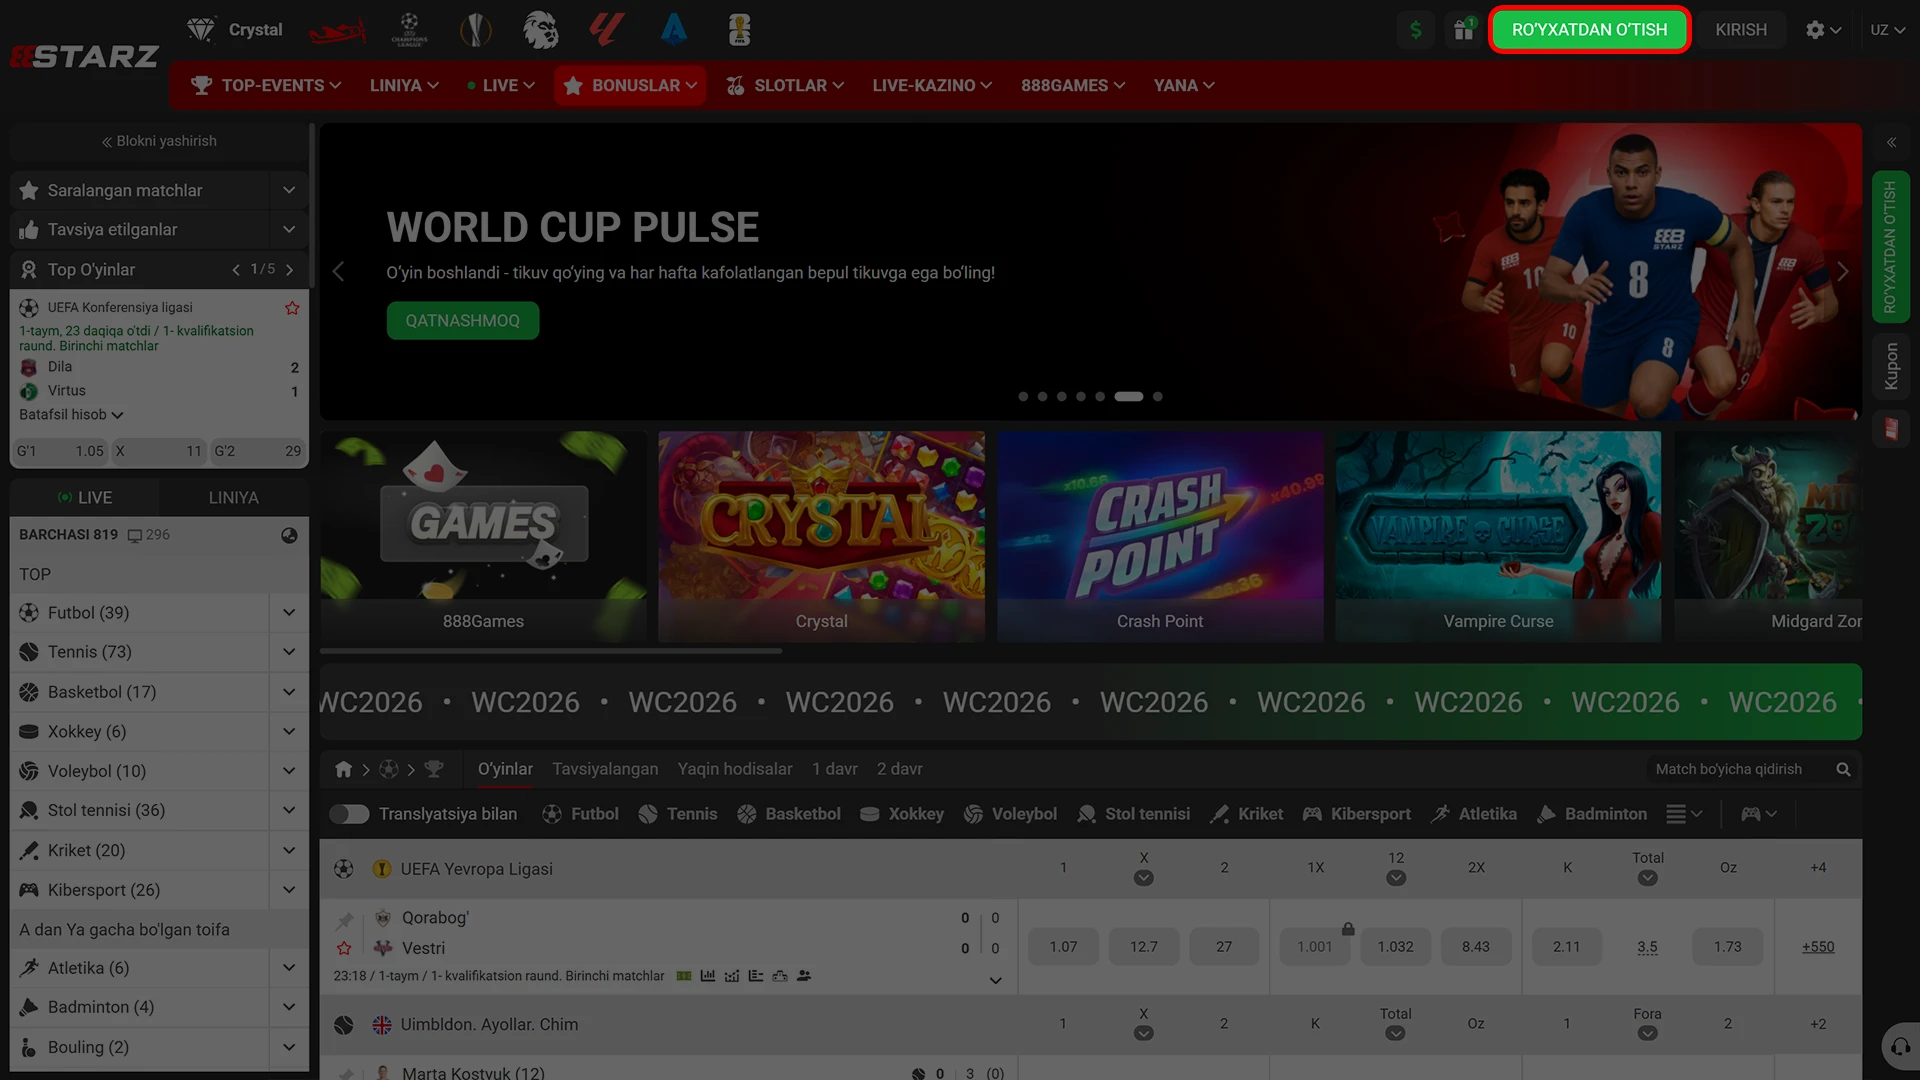Filter by Futbol in sports bar
This screenshot has width=1920, height=1080.
click(x=580, y=814)
